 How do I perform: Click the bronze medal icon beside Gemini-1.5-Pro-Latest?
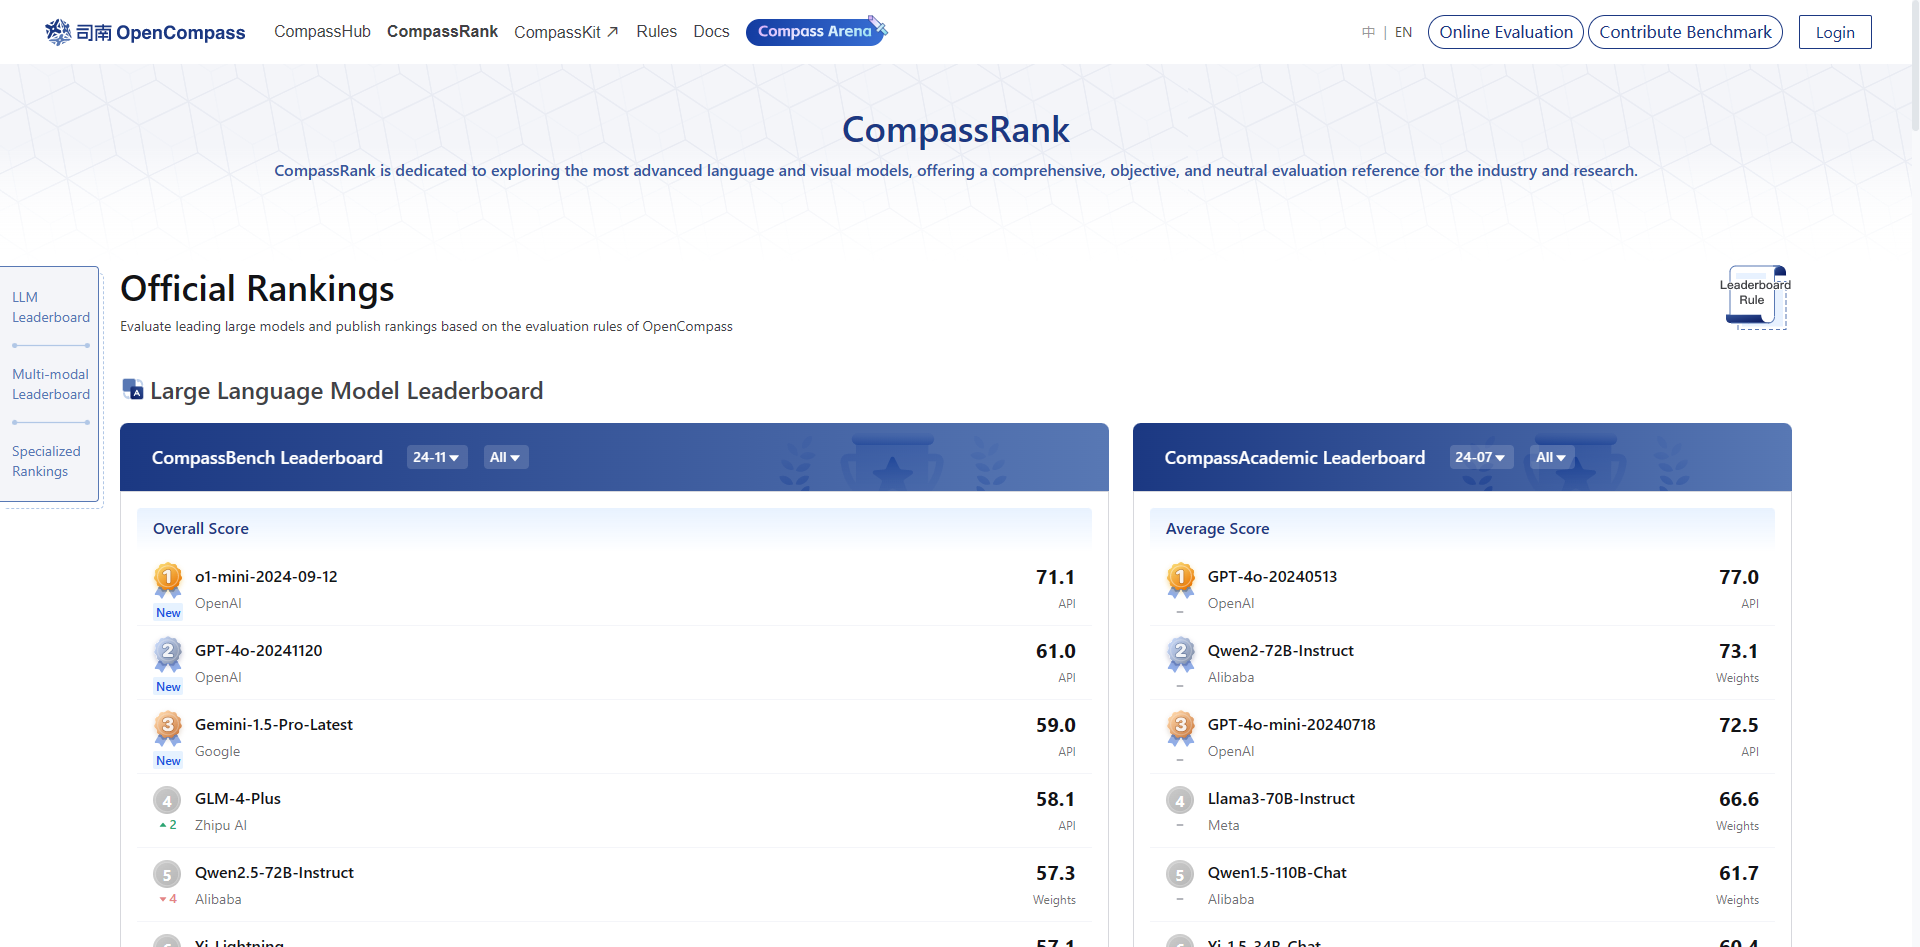tap(167, 727)
